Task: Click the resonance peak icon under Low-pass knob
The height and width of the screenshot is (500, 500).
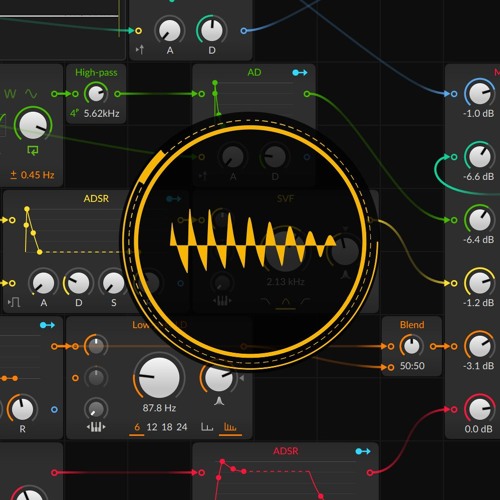Action: coord(219,401)
